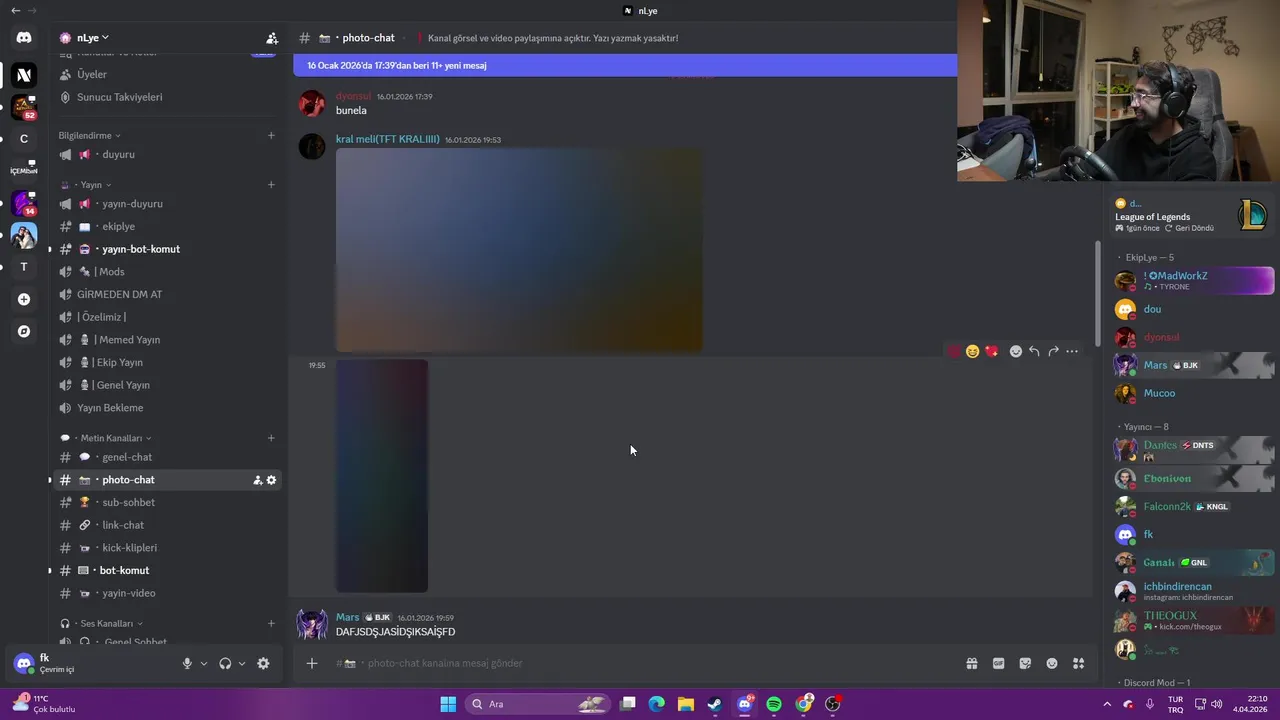The image size is (1280, 720).
Task: Open headphone output options chevron
Action: 242,663
